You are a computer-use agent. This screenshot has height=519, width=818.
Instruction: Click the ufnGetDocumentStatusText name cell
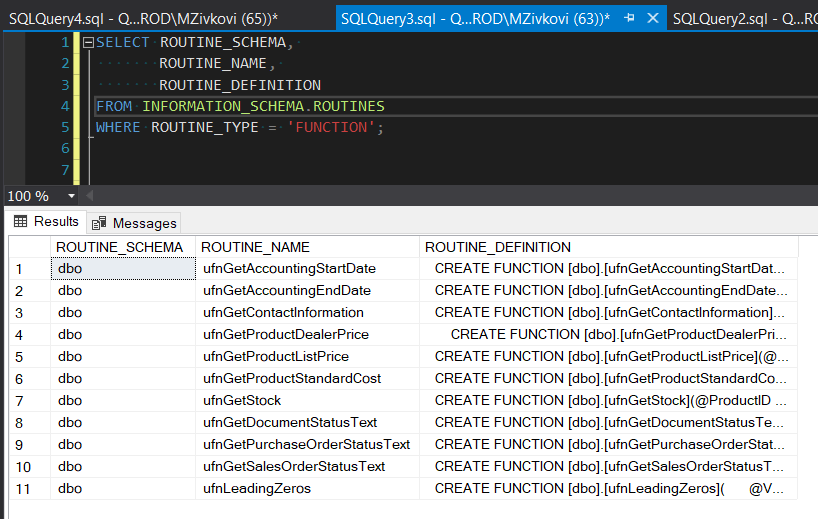coord(307,423)
